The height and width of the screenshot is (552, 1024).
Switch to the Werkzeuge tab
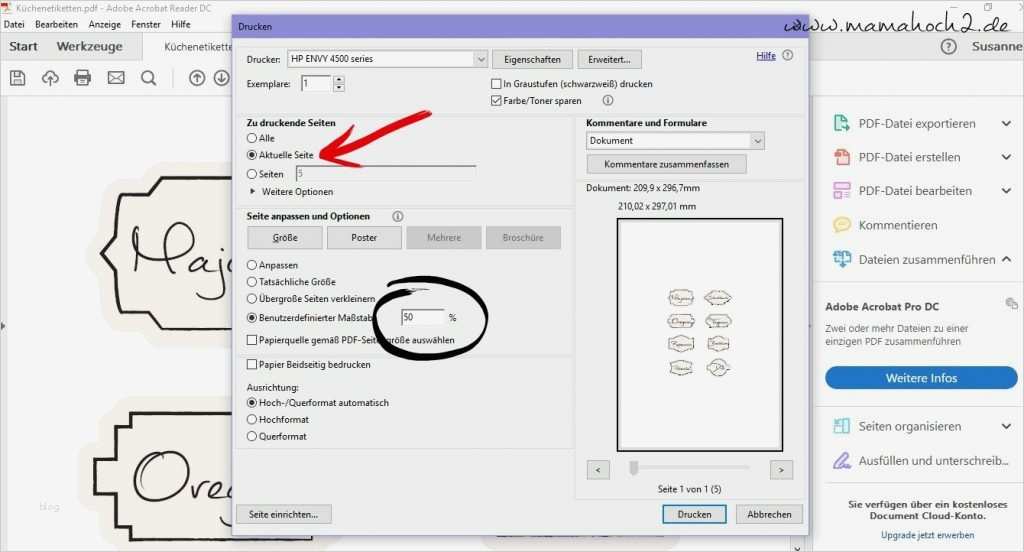tap(89, 46)
